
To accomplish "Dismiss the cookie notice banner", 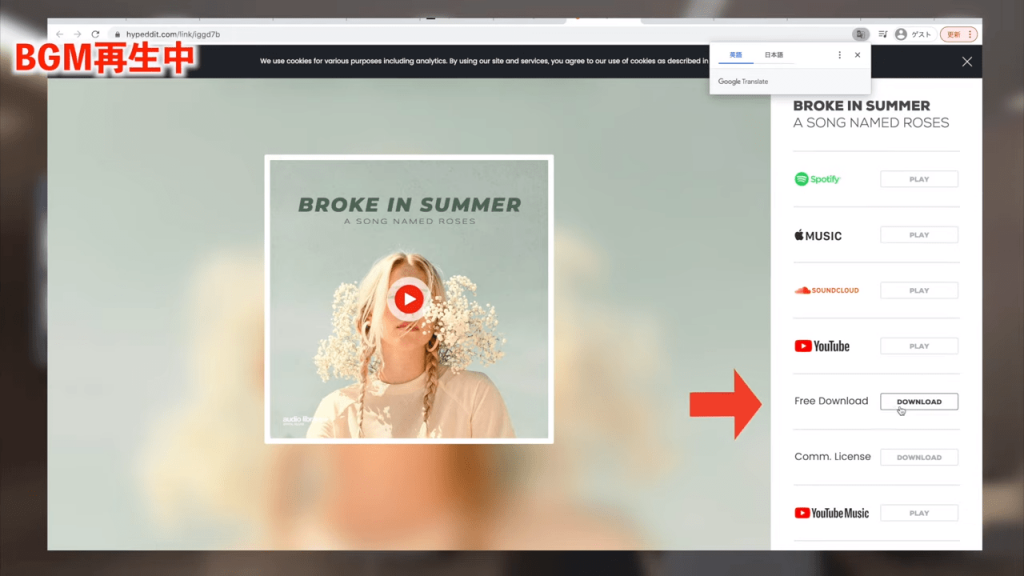I will (967, 62).
